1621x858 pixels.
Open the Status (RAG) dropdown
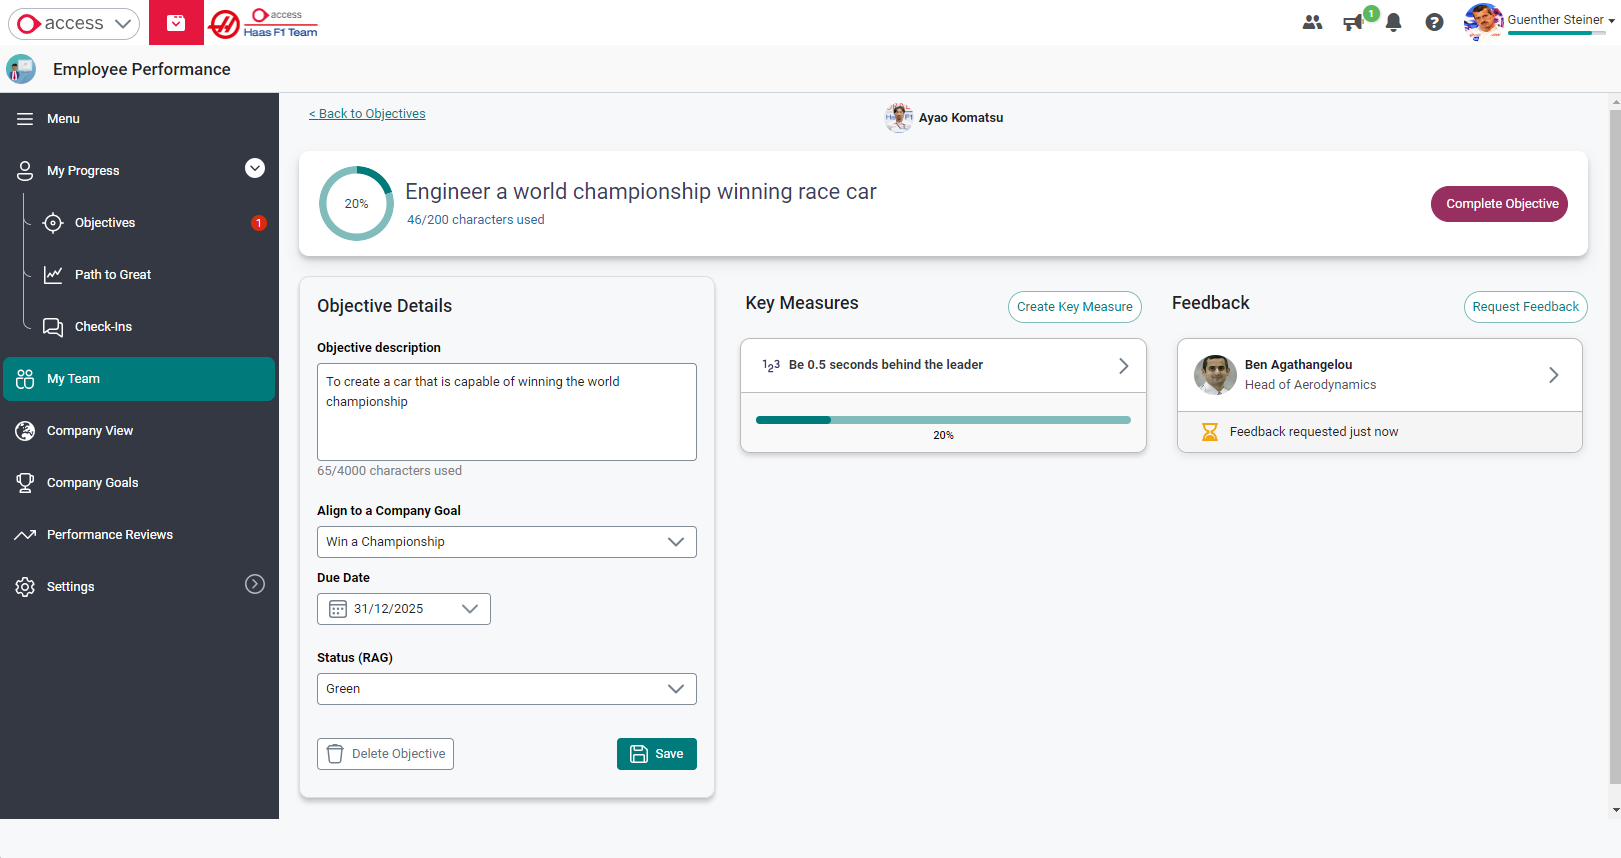(x=506, y=689)
